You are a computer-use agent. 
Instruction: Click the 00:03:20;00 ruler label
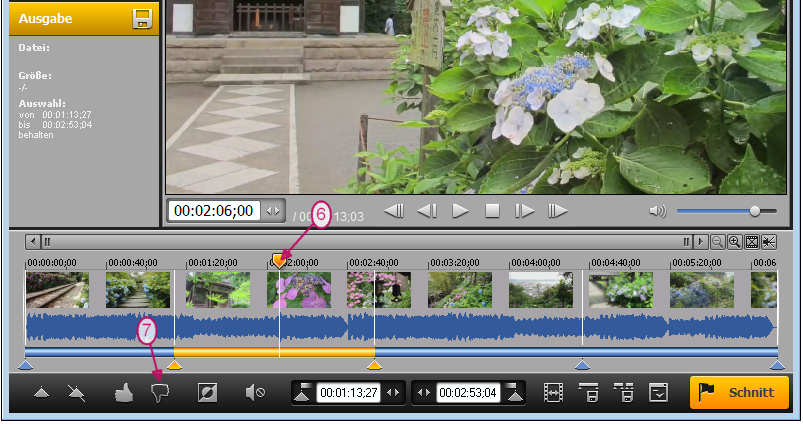455,263
